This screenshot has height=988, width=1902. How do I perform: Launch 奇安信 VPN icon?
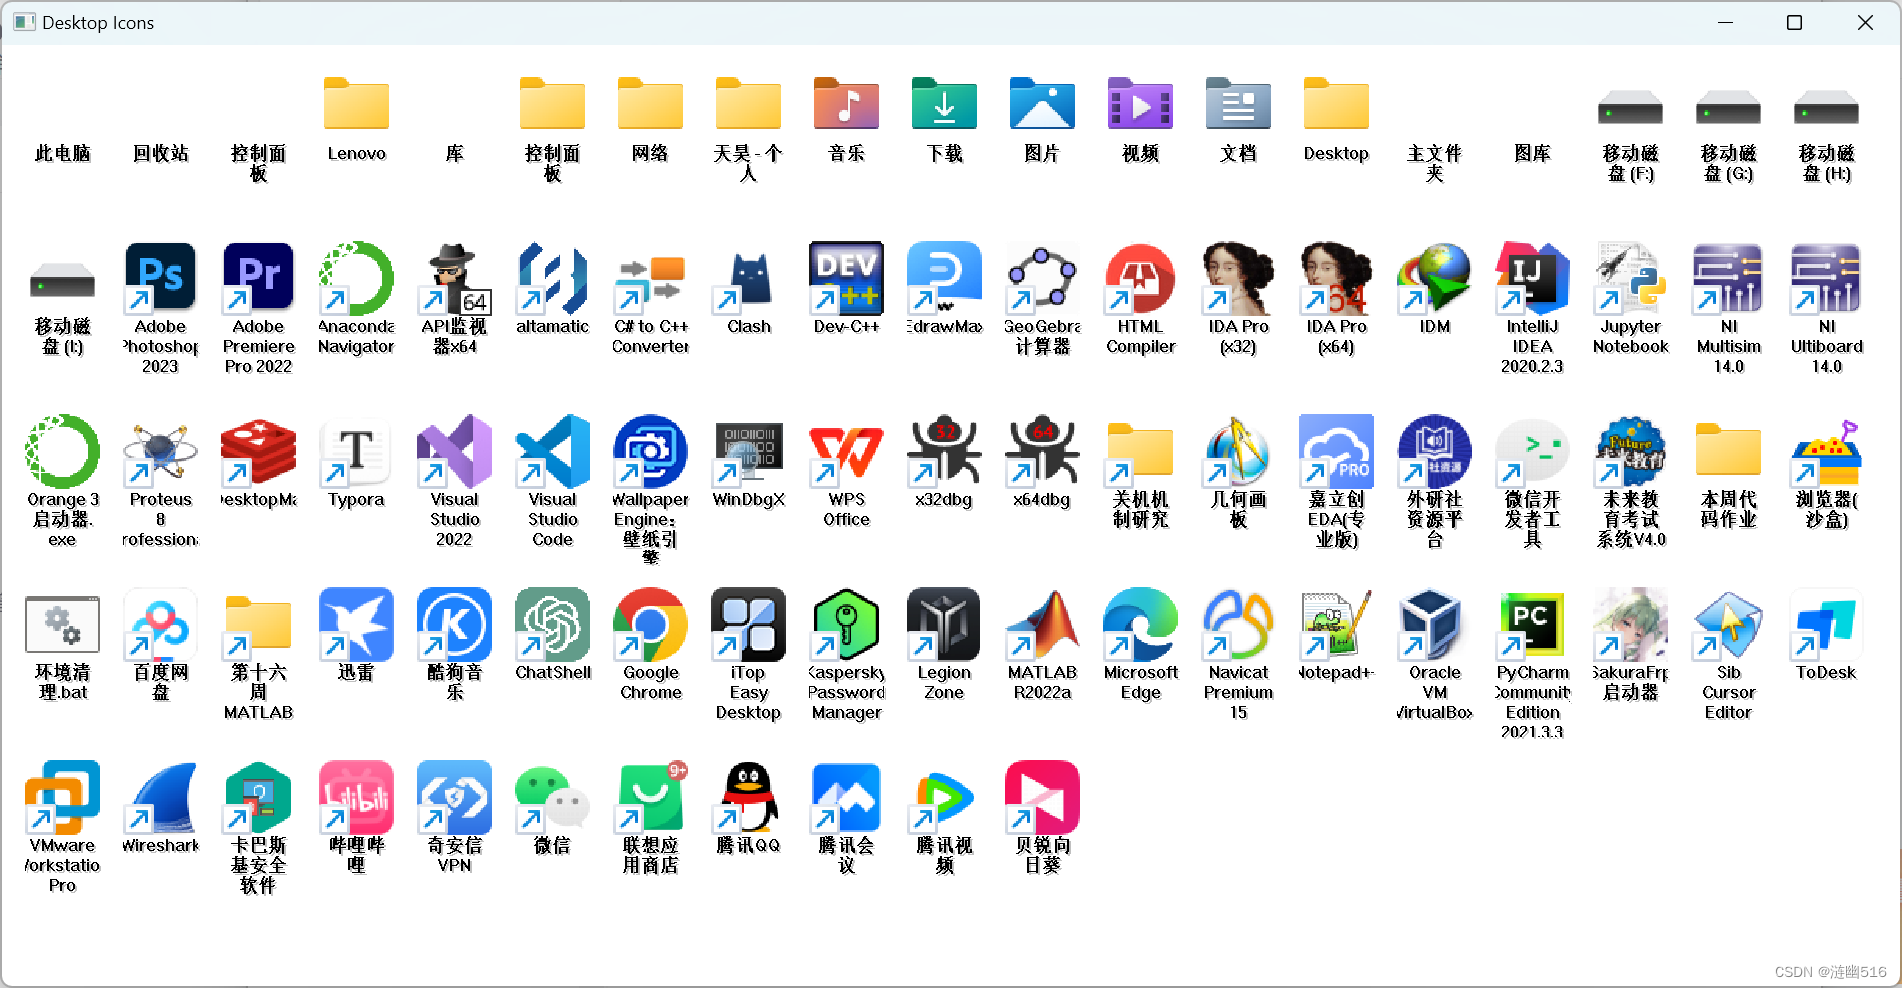tap(454, 797)
